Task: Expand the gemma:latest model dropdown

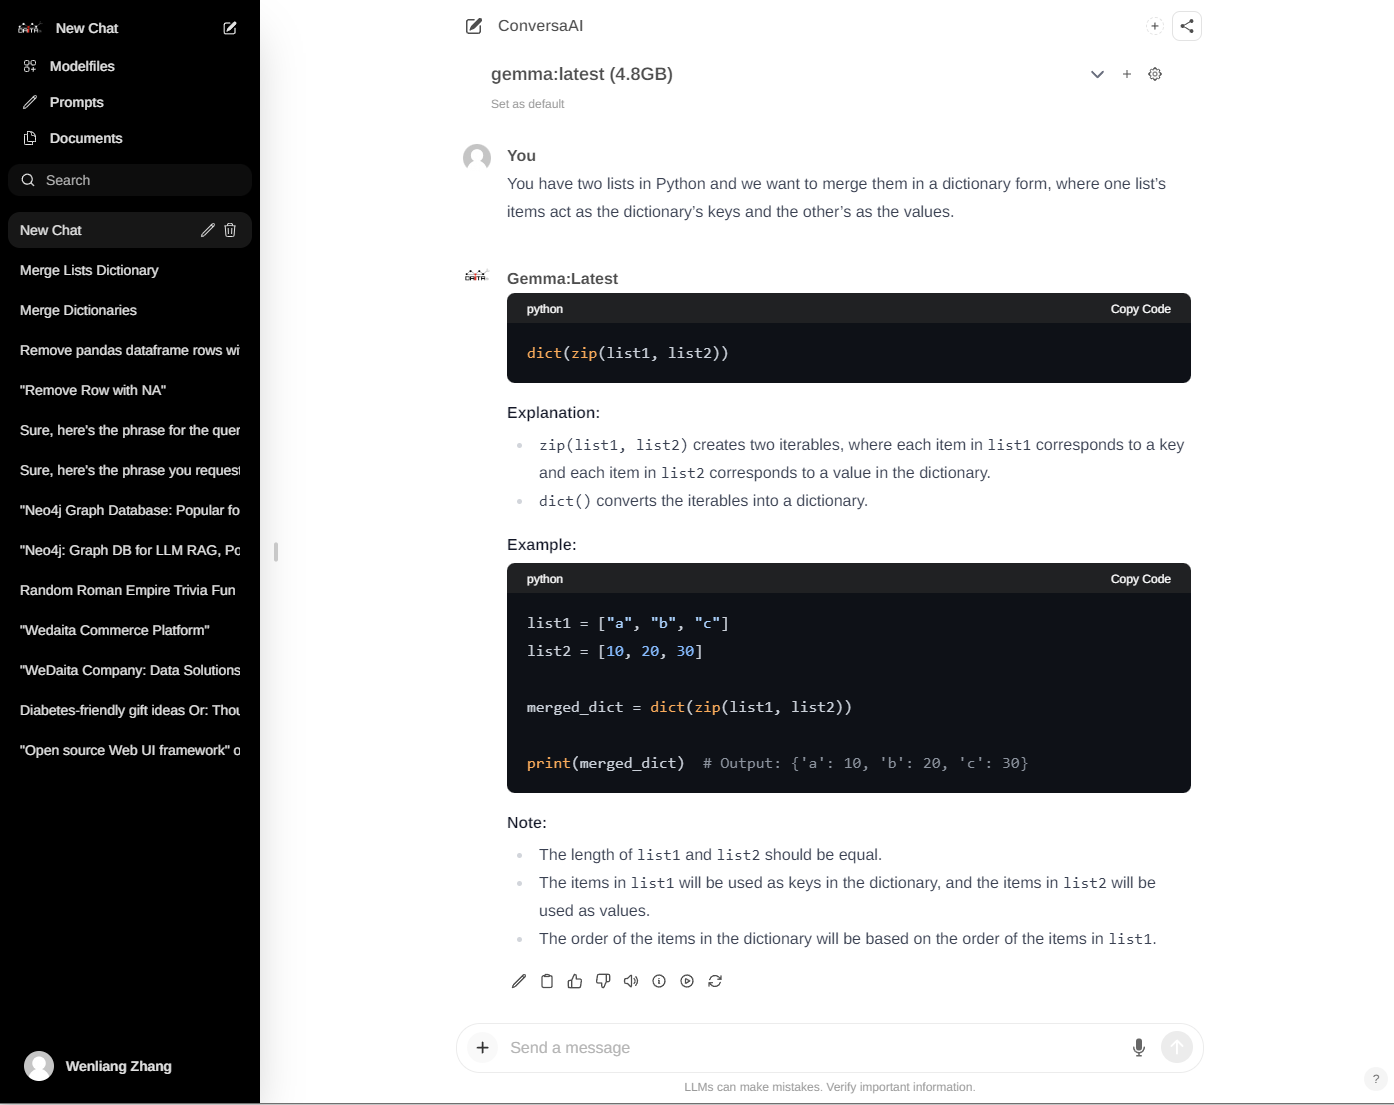Action: pos(1097,74)
